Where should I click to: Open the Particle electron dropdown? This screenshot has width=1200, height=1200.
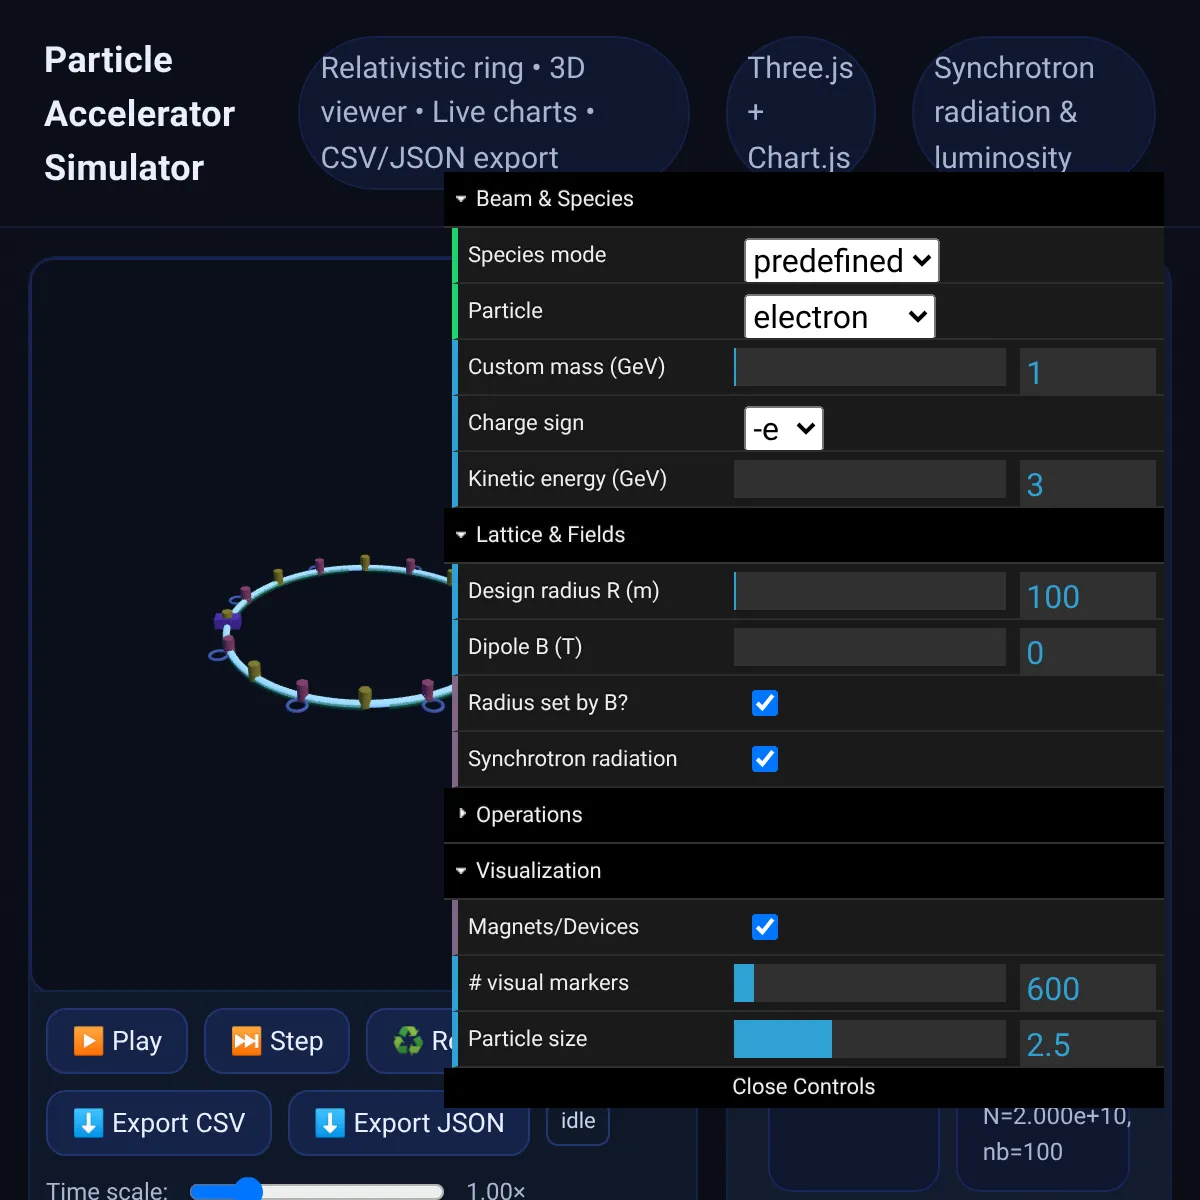click(839, 317)
